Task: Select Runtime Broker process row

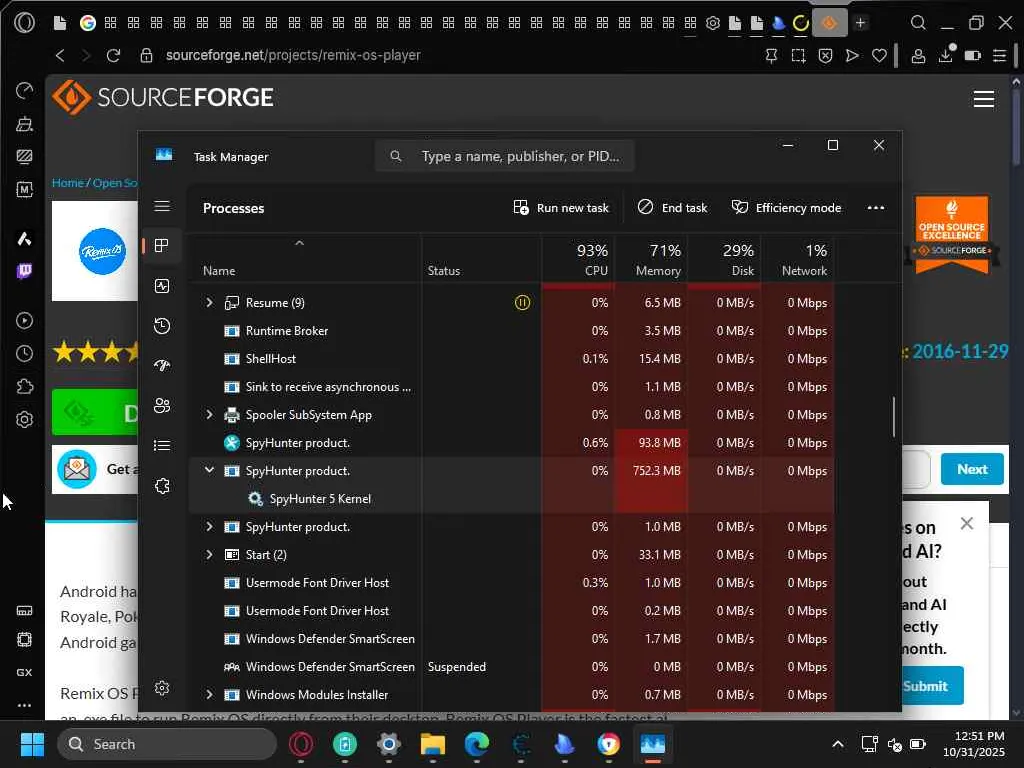Action: pos(511,330)
